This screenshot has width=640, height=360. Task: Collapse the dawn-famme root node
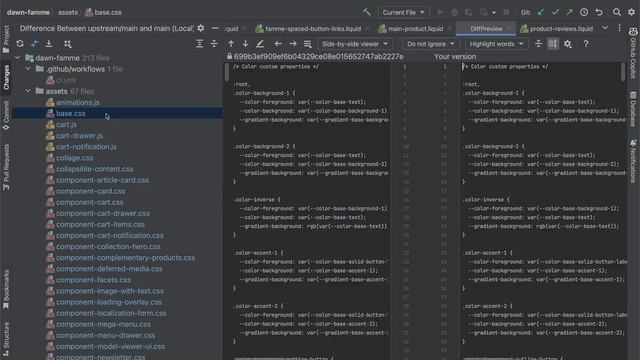pyautogui.click(x=18, y=58)
